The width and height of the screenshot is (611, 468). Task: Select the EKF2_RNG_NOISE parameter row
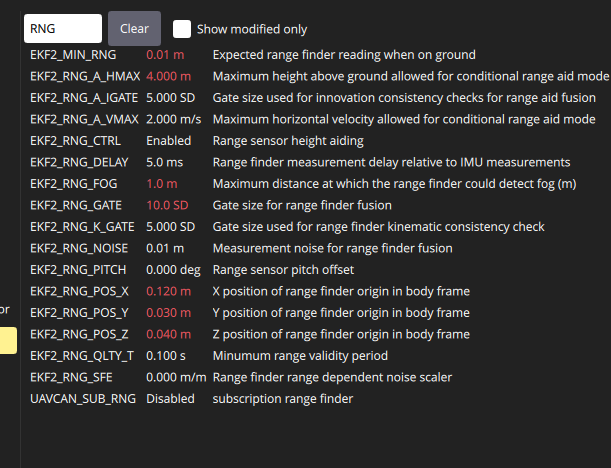pos(79,248)
